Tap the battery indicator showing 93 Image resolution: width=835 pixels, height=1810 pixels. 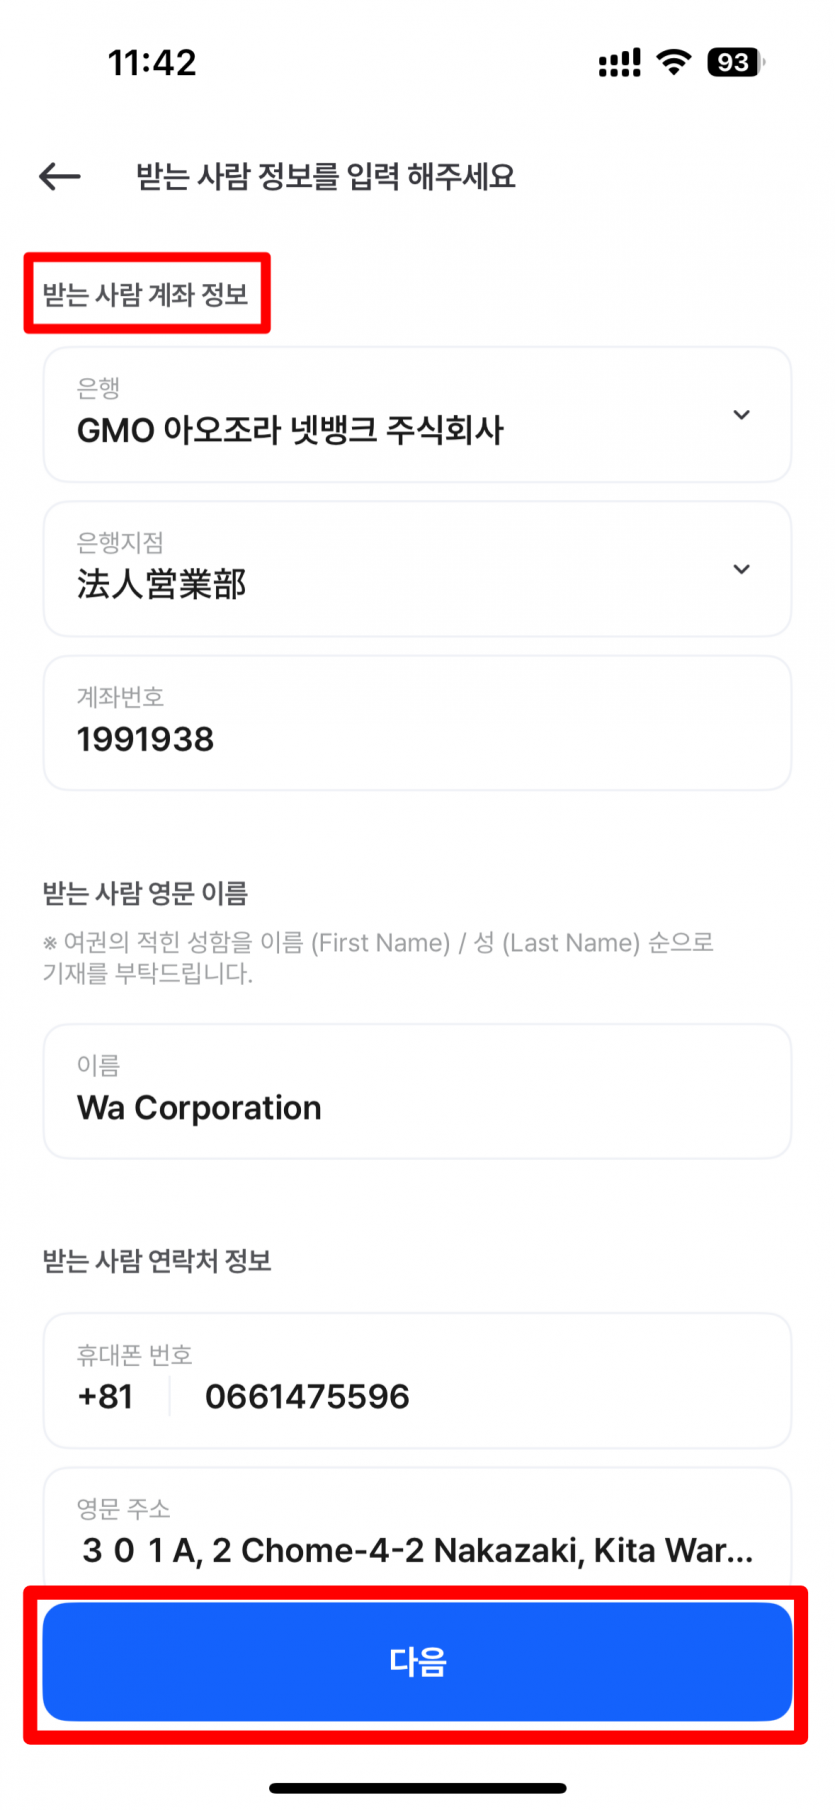[x=735, y=62]
